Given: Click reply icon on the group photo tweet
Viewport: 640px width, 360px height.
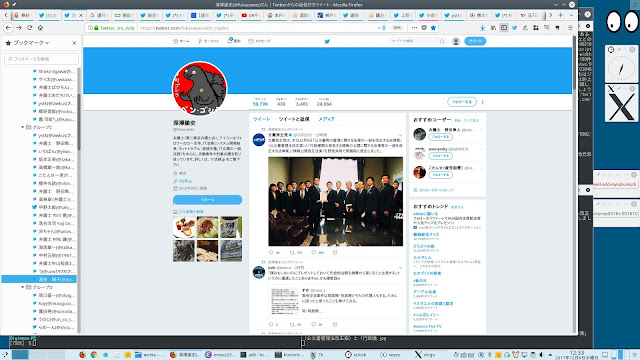Looking at the screenshot, I should (271, 253).
